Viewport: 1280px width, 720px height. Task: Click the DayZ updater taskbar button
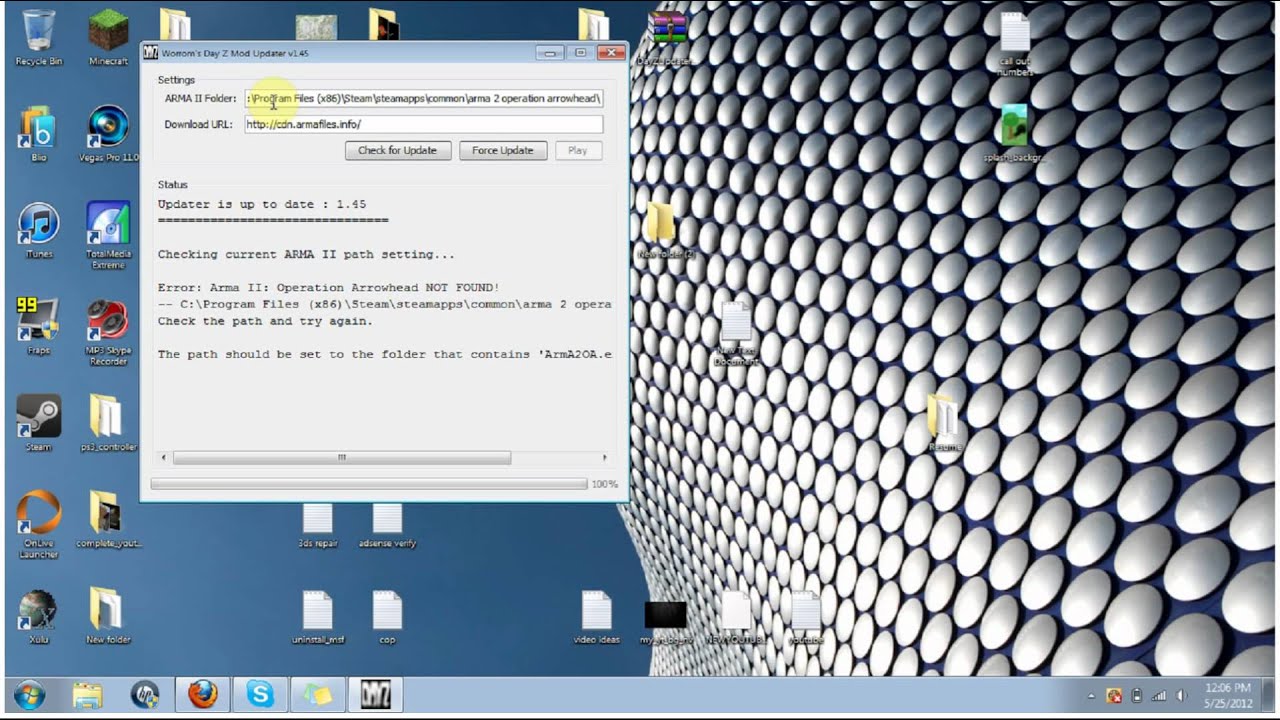click(376, 694)
